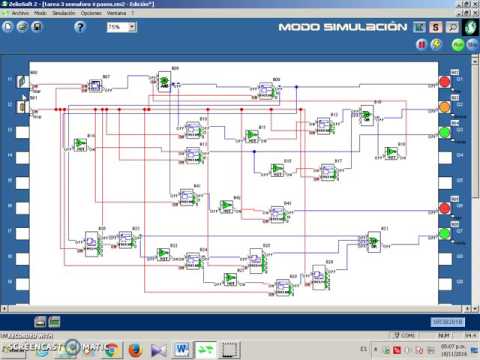Click the orange Q2 output lamp
The height and width of the screenshot is (360, 480).
pos(445,107)
